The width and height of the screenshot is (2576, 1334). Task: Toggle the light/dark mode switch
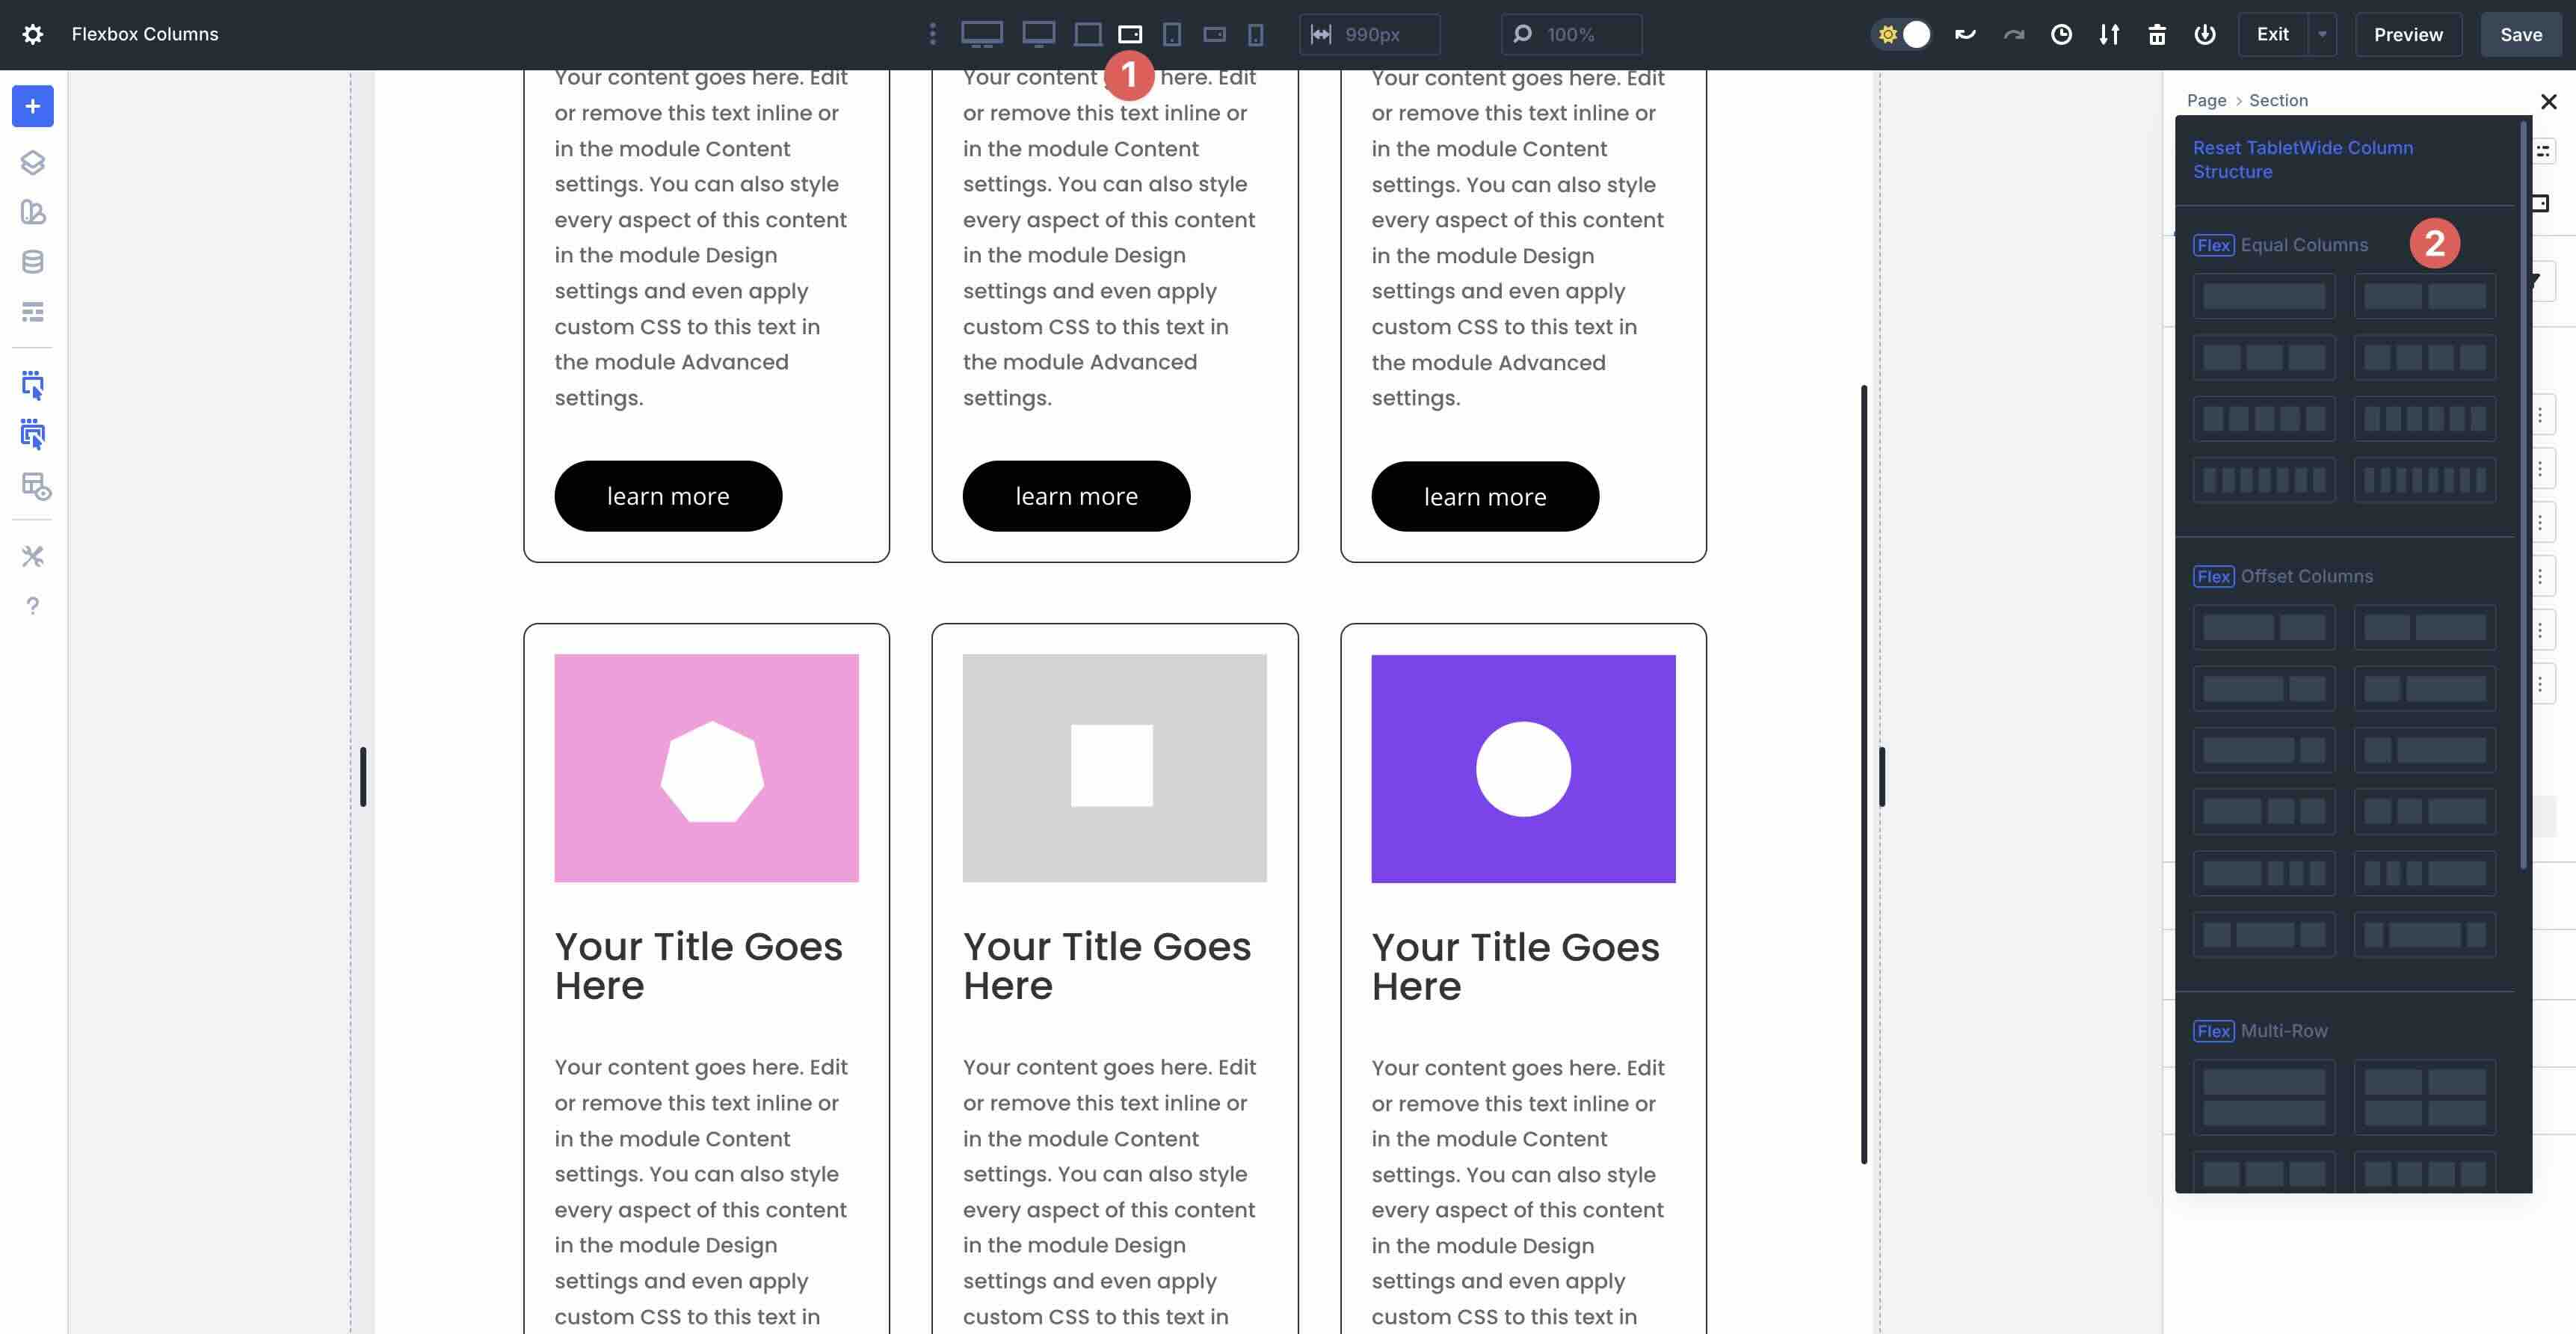click(1902, 33)
